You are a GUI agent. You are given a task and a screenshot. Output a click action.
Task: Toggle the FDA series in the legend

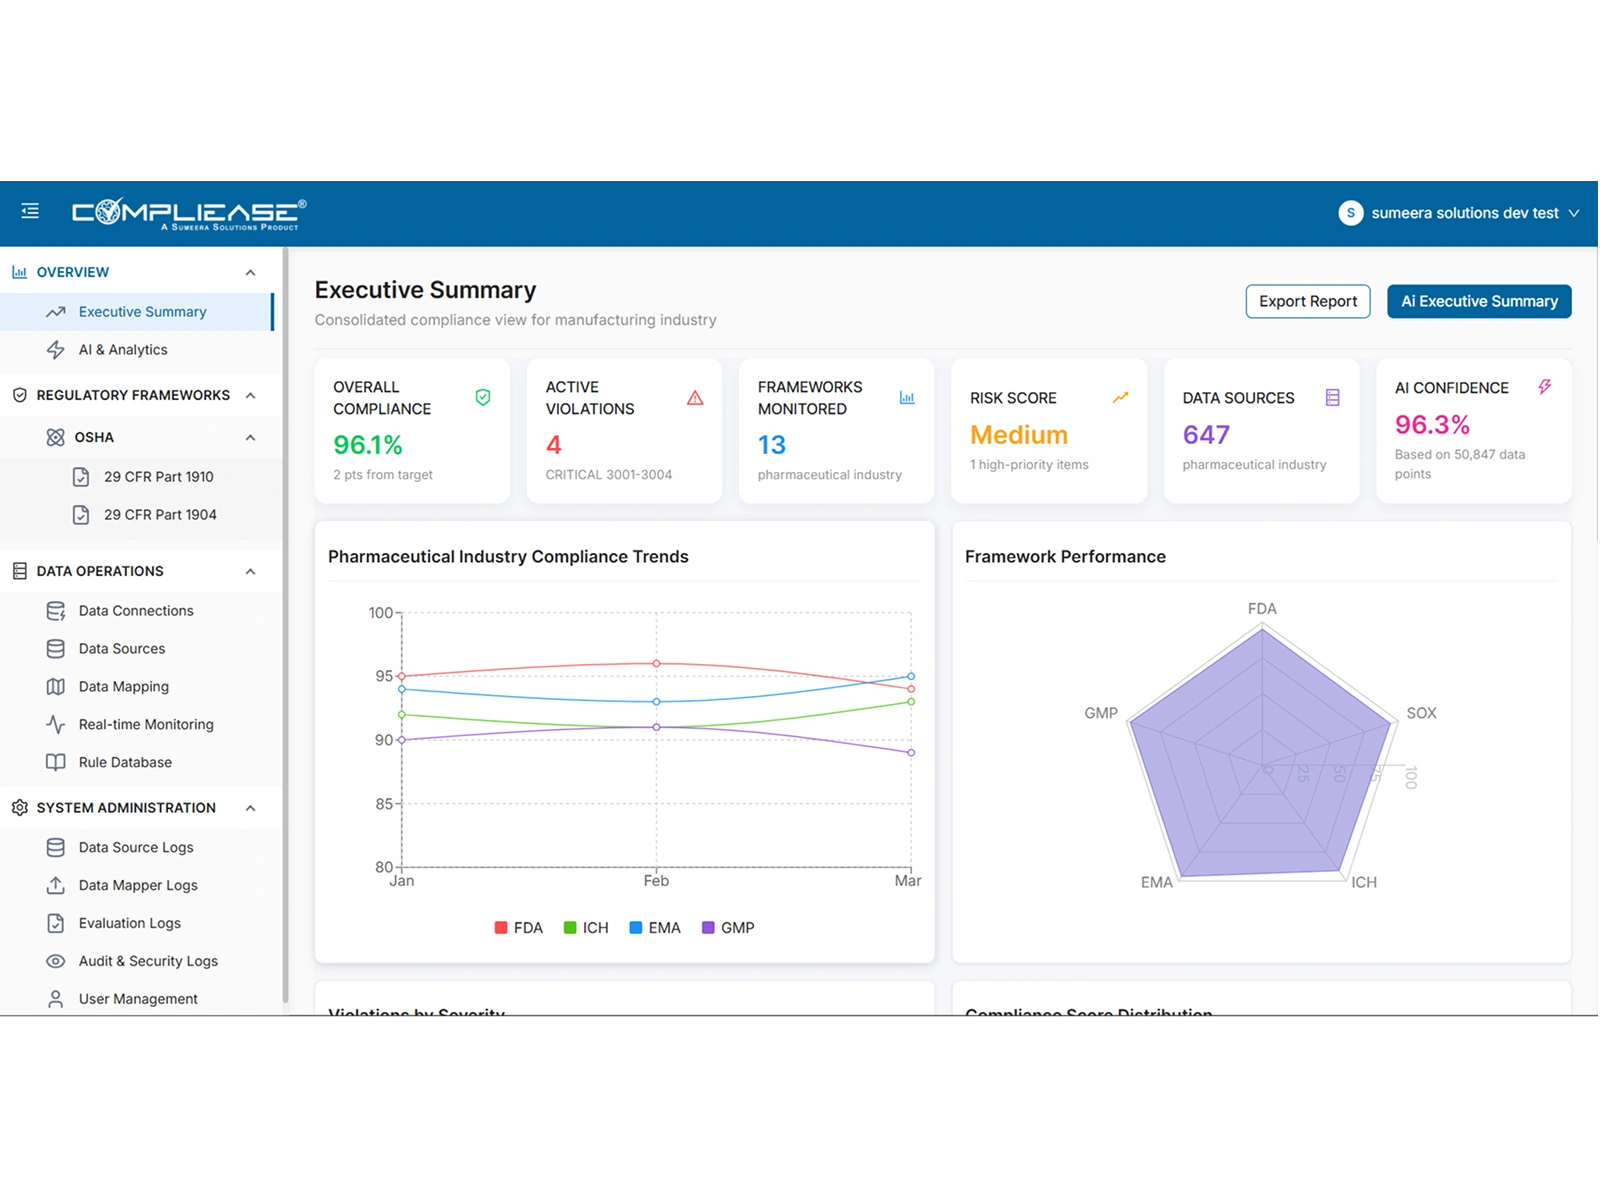517,927
